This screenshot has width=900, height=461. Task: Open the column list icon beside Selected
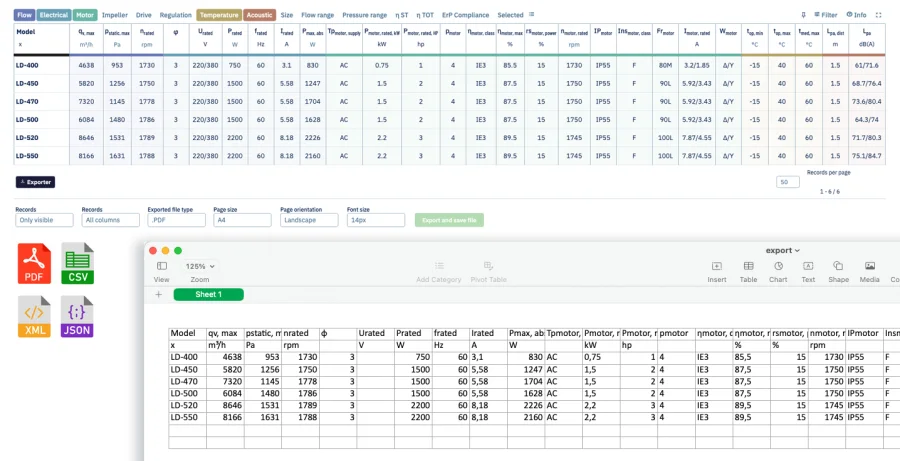[532, 14]
